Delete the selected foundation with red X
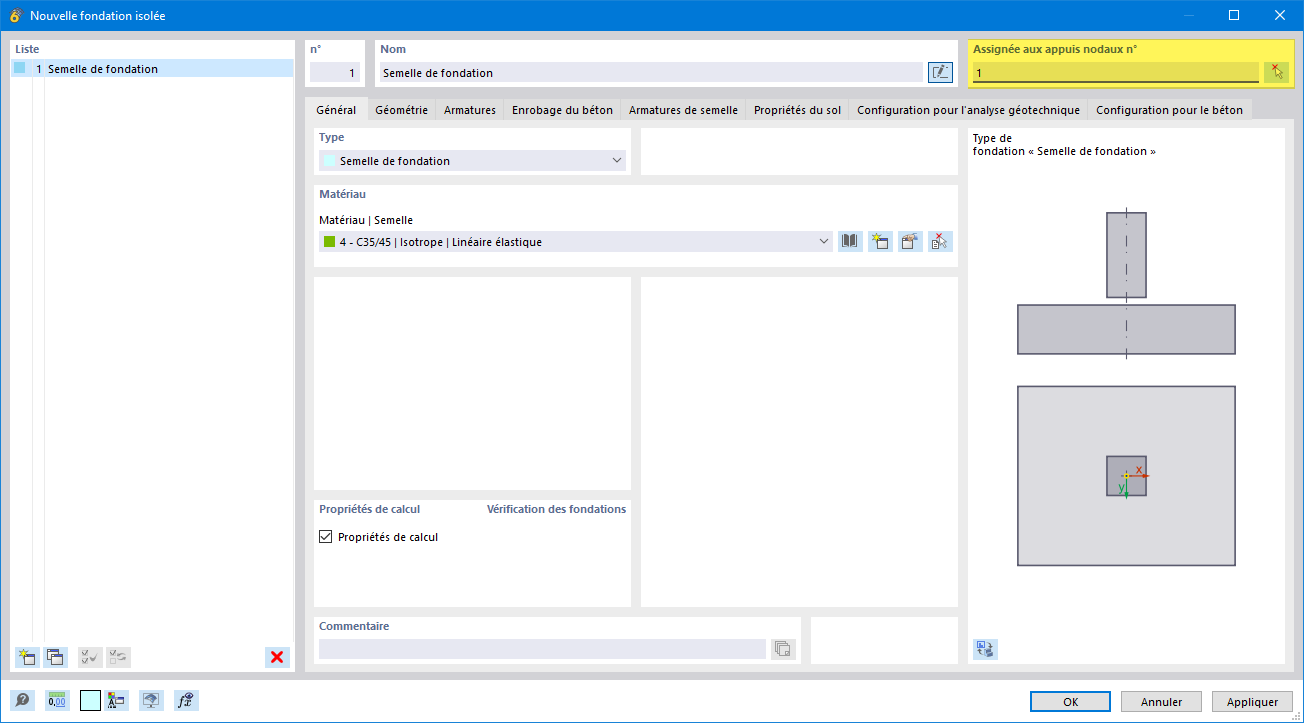1304x723 pixels. pyautogui.click(x=277, y=657)
